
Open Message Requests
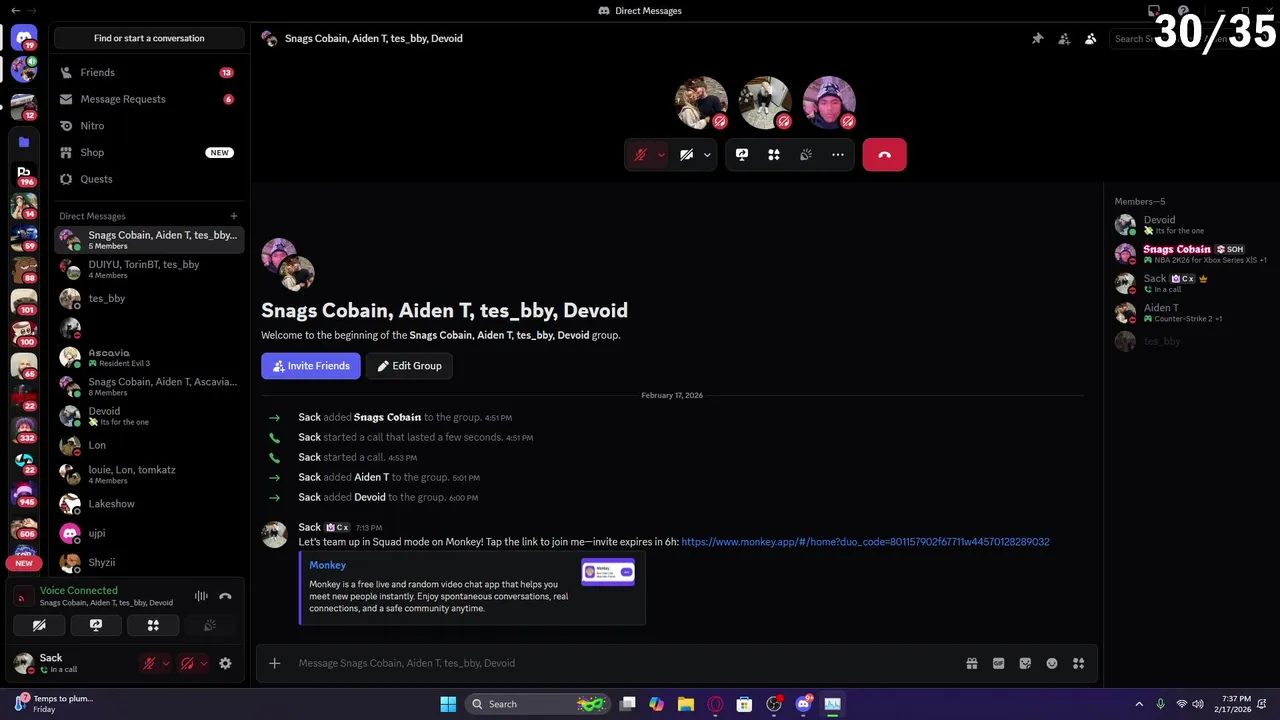click(x=149, y=99)
